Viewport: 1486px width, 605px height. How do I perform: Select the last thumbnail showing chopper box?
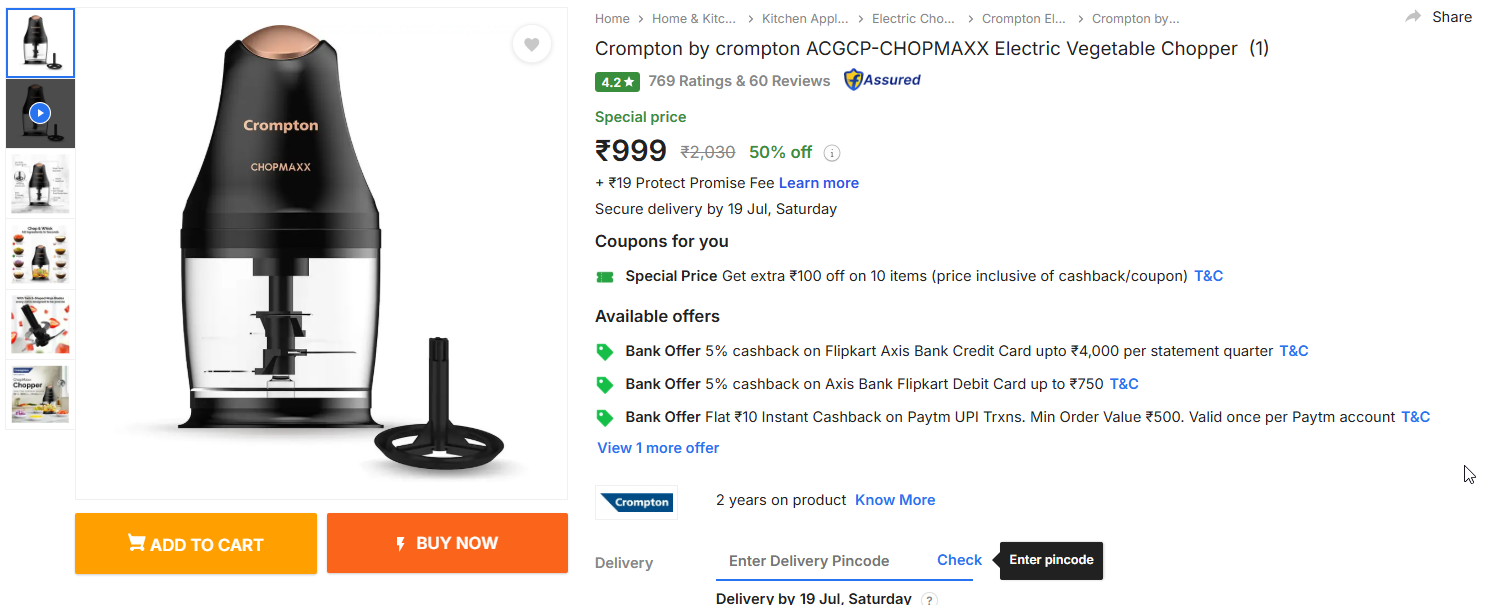(x=40, y=394)
